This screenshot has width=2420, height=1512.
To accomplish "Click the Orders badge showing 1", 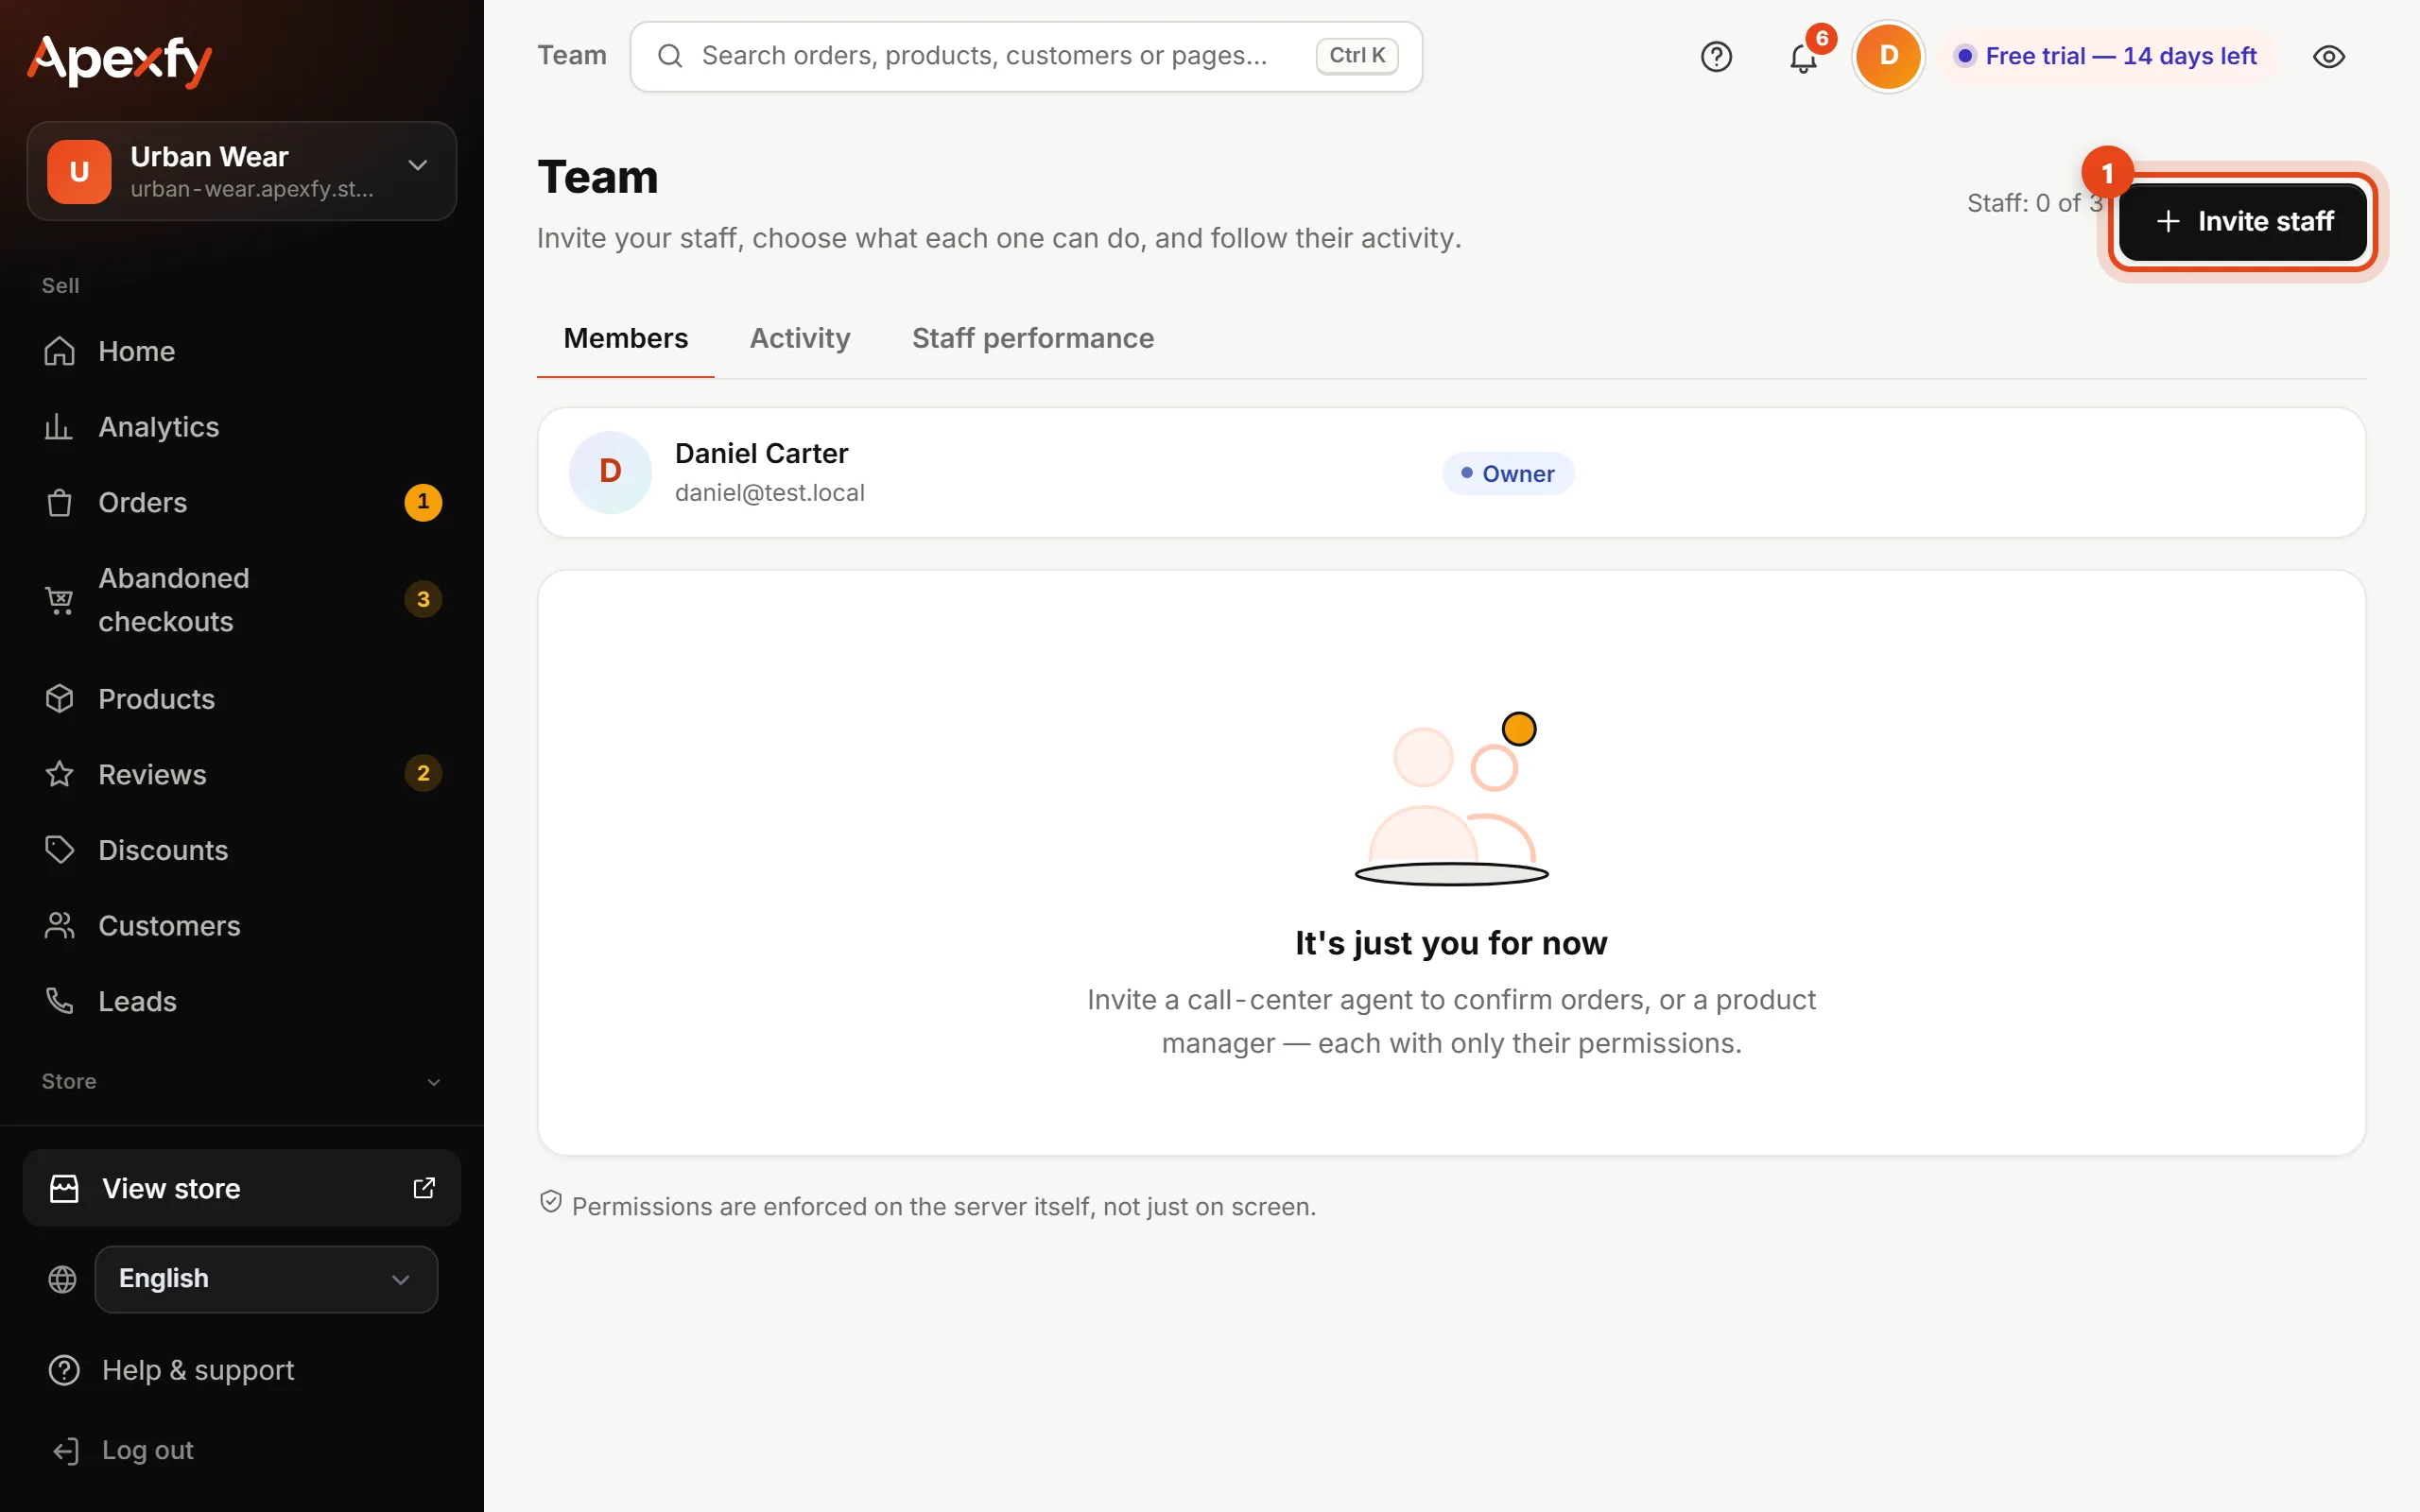I will [423, 502].
